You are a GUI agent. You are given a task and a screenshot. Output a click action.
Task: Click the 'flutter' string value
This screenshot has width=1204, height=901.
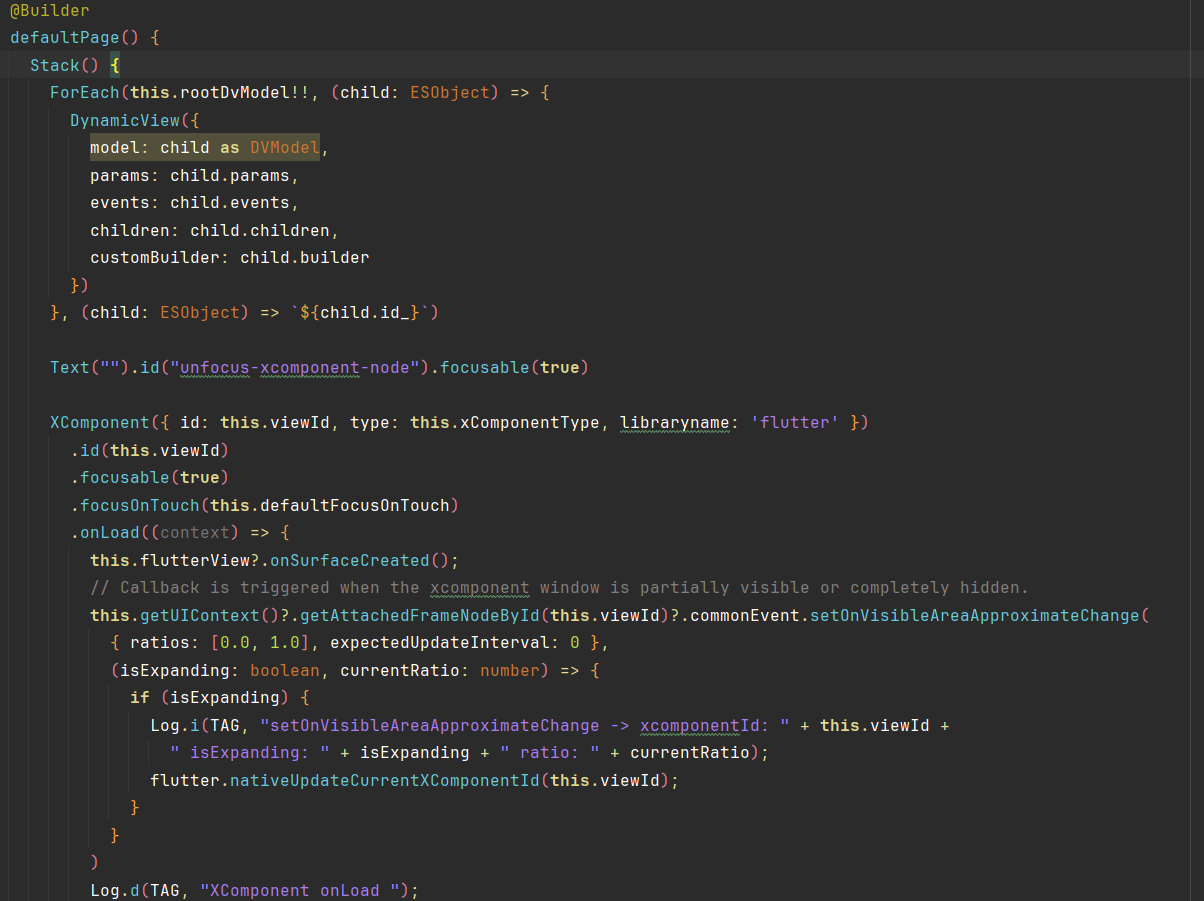click(x=795, y=422)
